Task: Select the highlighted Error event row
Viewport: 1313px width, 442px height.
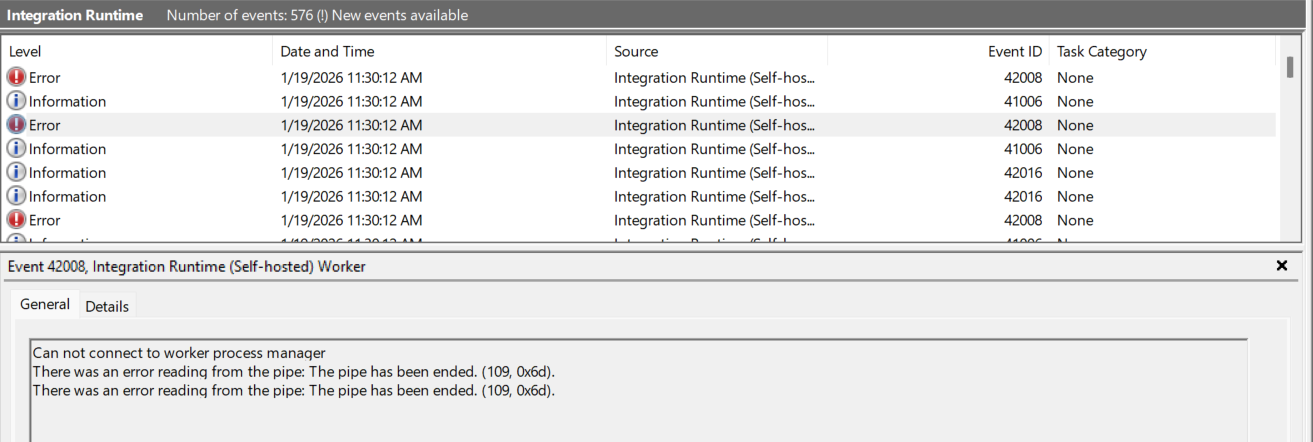Action: coord(639,125)
